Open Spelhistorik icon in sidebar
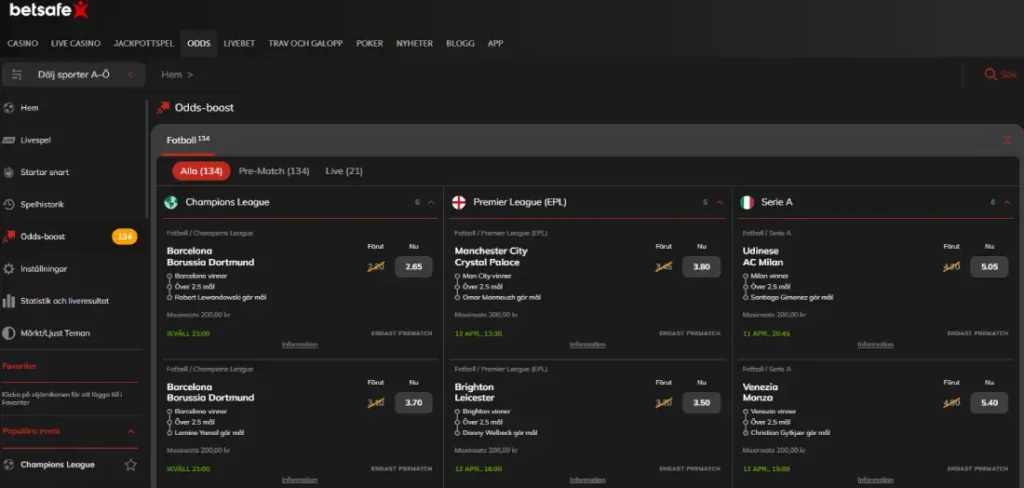Image resolution: width=1024 pixels, height=488 pixels. pyautogui.click(x=9, y=204)
